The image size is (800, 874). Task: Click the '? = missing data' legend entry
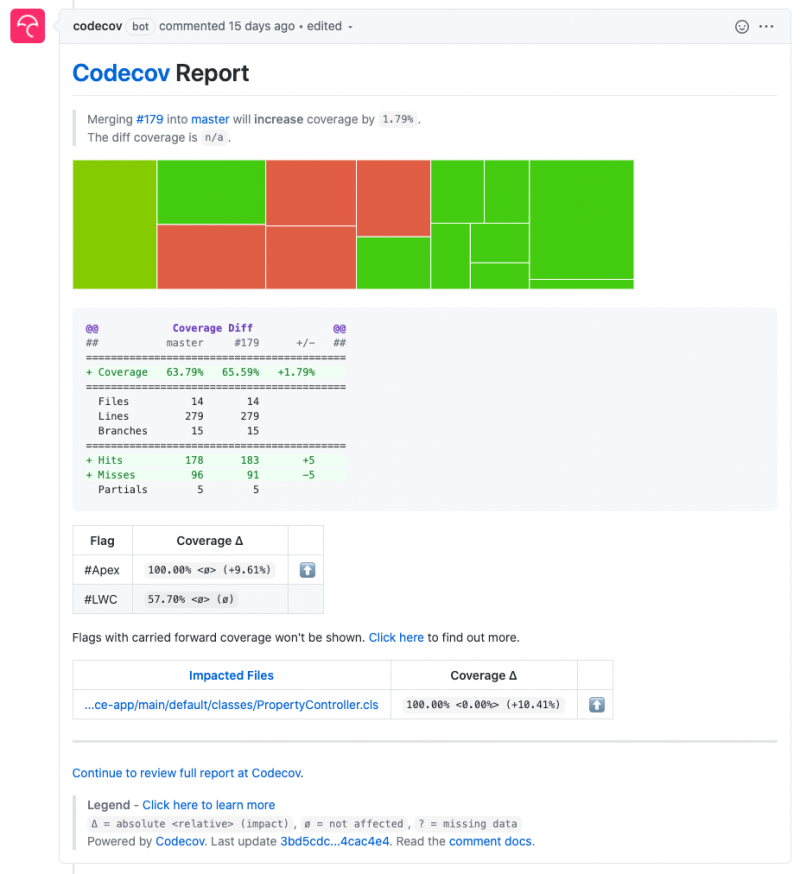tap(468, 824)
